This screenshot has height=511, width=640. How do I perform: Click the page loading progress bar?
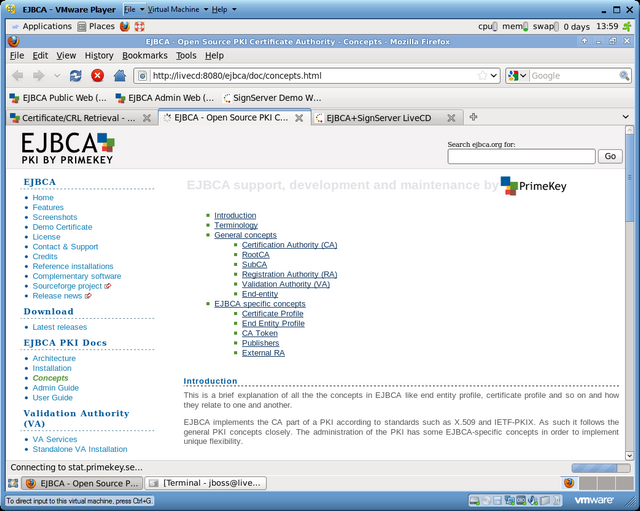(x=600, y=468)
